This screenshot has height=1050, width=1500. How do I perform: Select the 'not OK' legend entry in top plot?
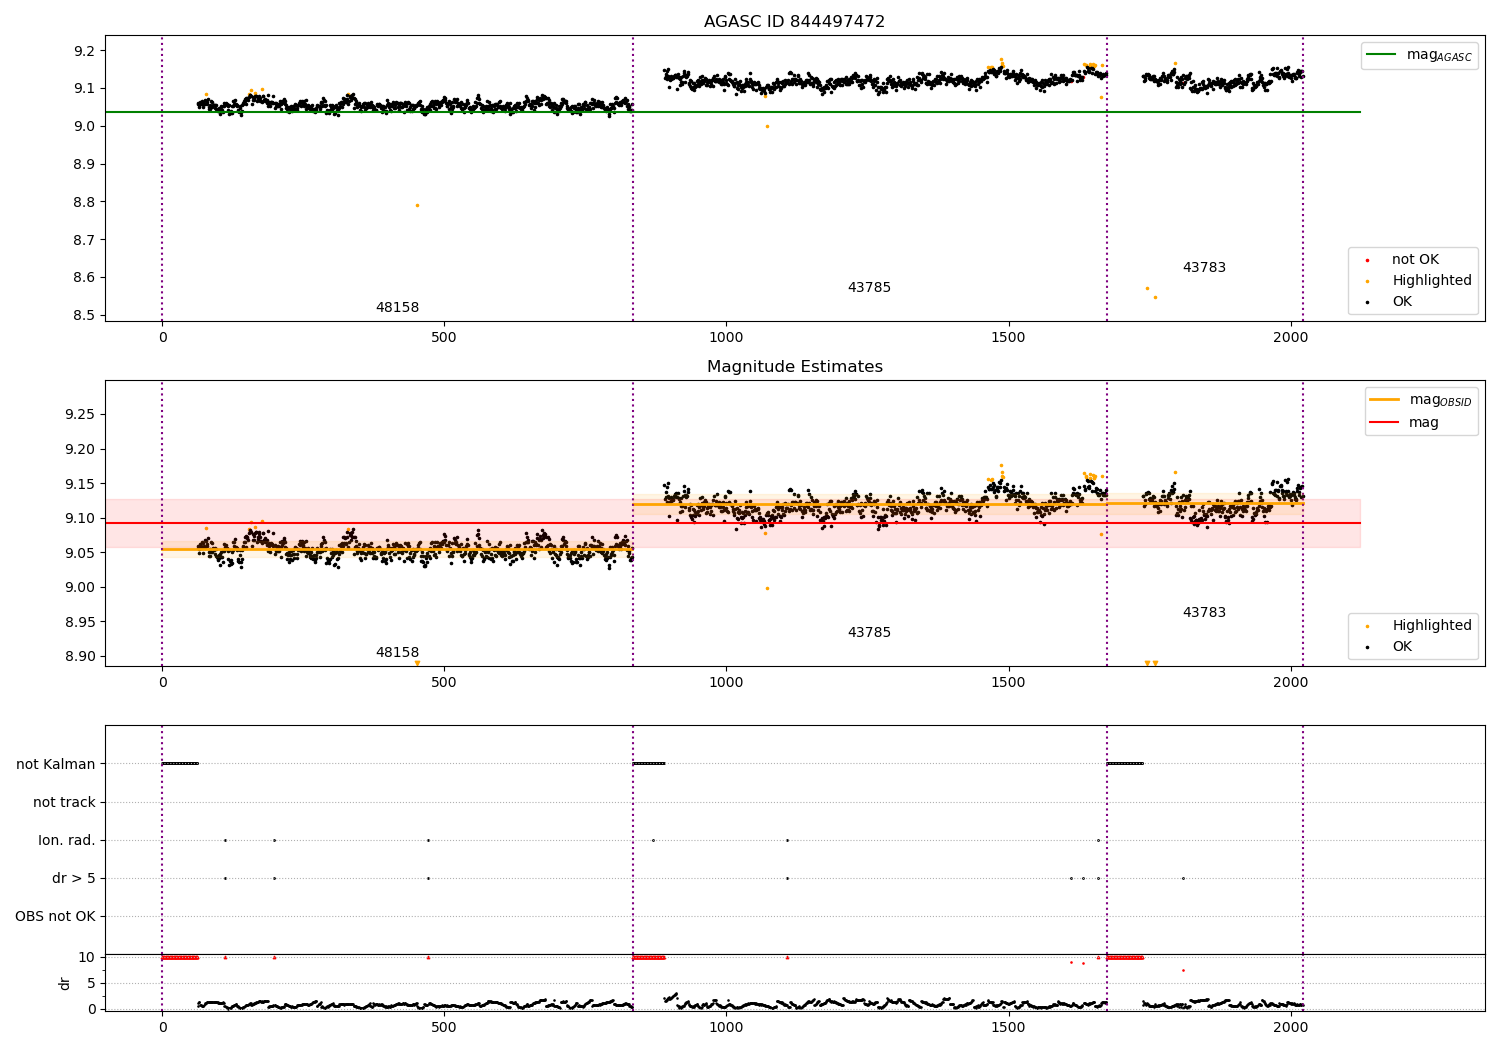point(1414,260)
